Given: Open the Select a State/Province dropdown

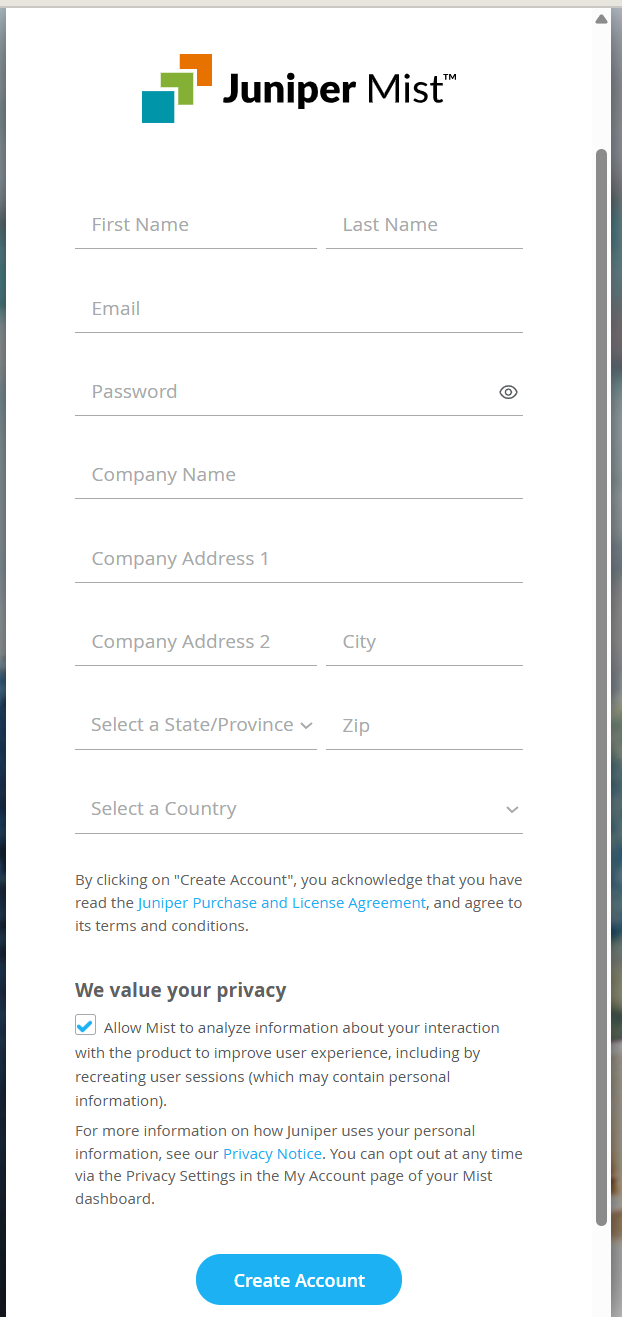Looking at the screenshot, I should pos(196,725).
